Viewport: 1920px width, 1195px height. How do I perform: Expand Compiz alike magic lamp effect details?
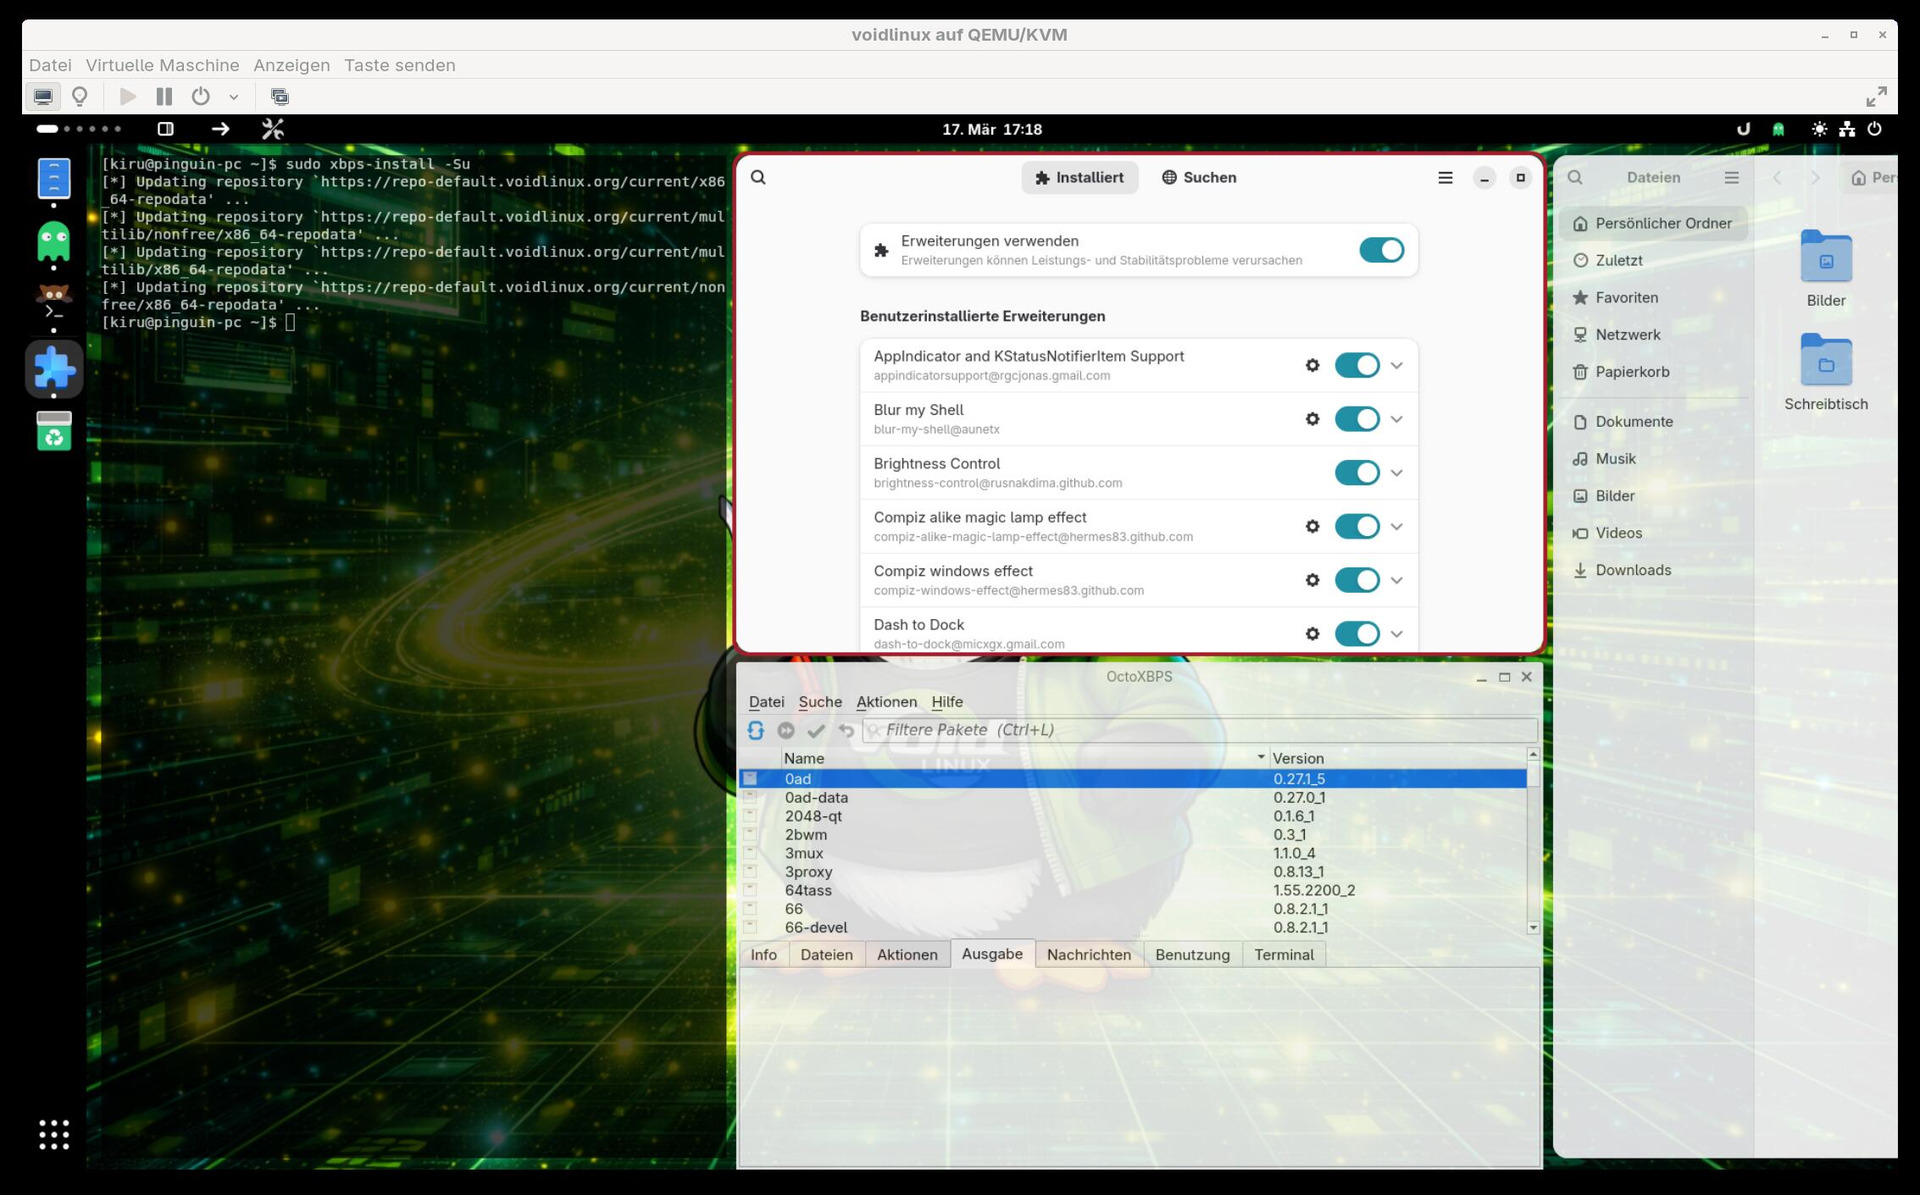[x=1397, y=527]
